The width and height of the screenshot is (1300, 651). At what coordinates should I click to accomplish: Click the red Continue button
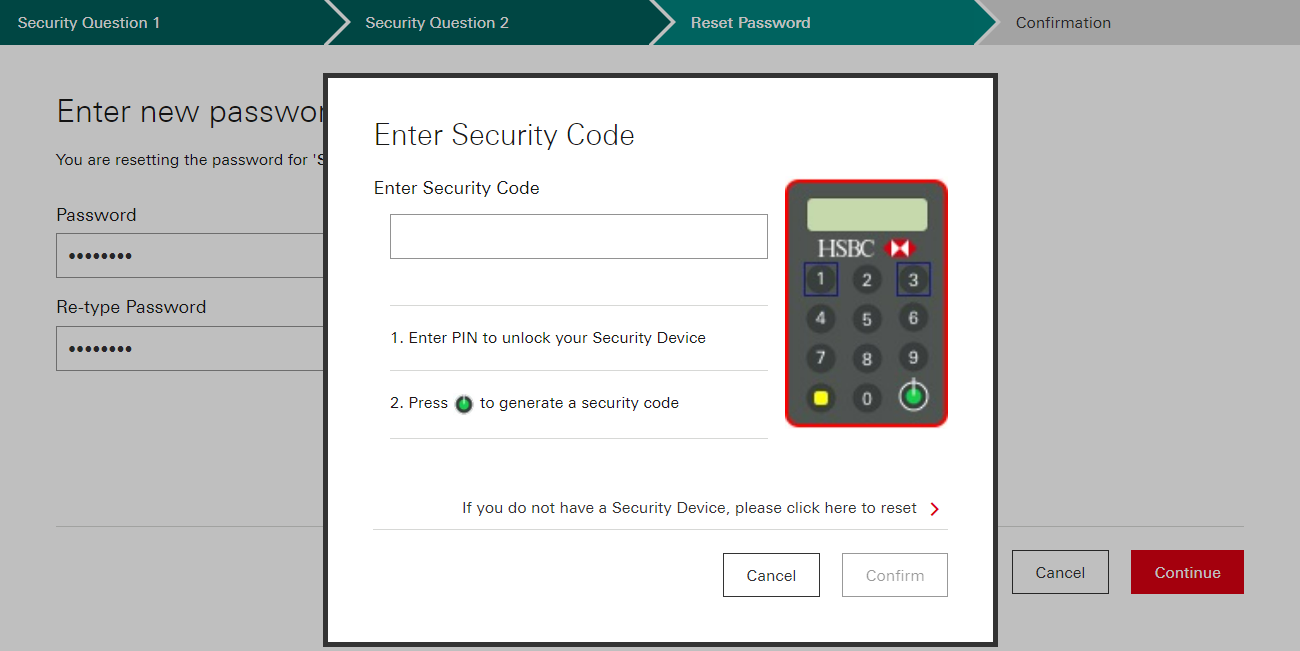tap(1187, 572)
